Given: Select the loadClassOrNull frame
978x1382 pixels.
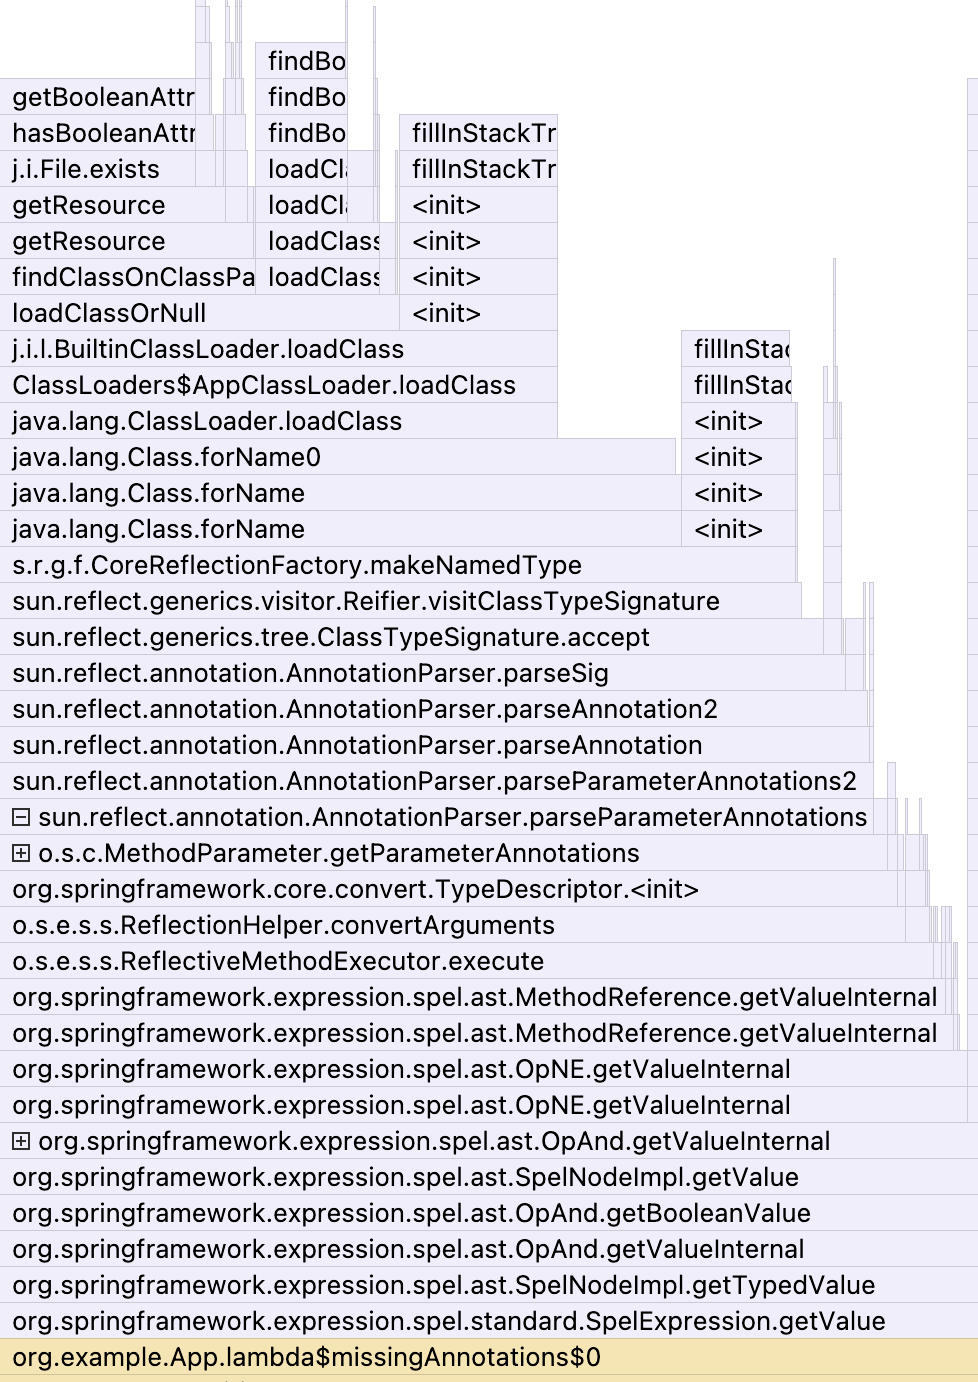Looking at the screenshot, I should point(199,313).
